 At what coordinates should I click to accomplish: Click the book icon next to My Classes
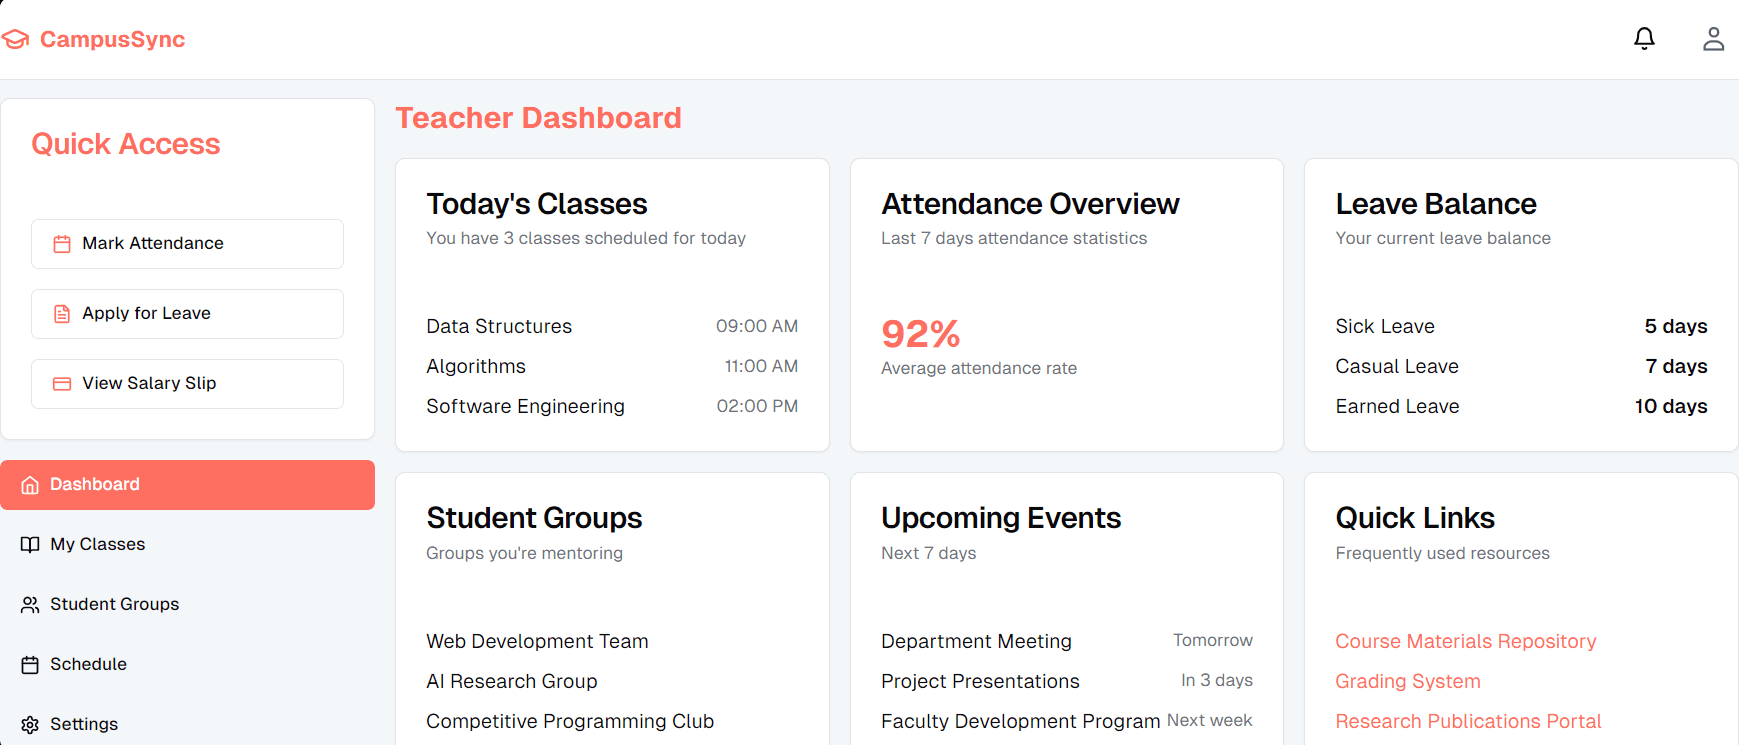tap(30, 545)
